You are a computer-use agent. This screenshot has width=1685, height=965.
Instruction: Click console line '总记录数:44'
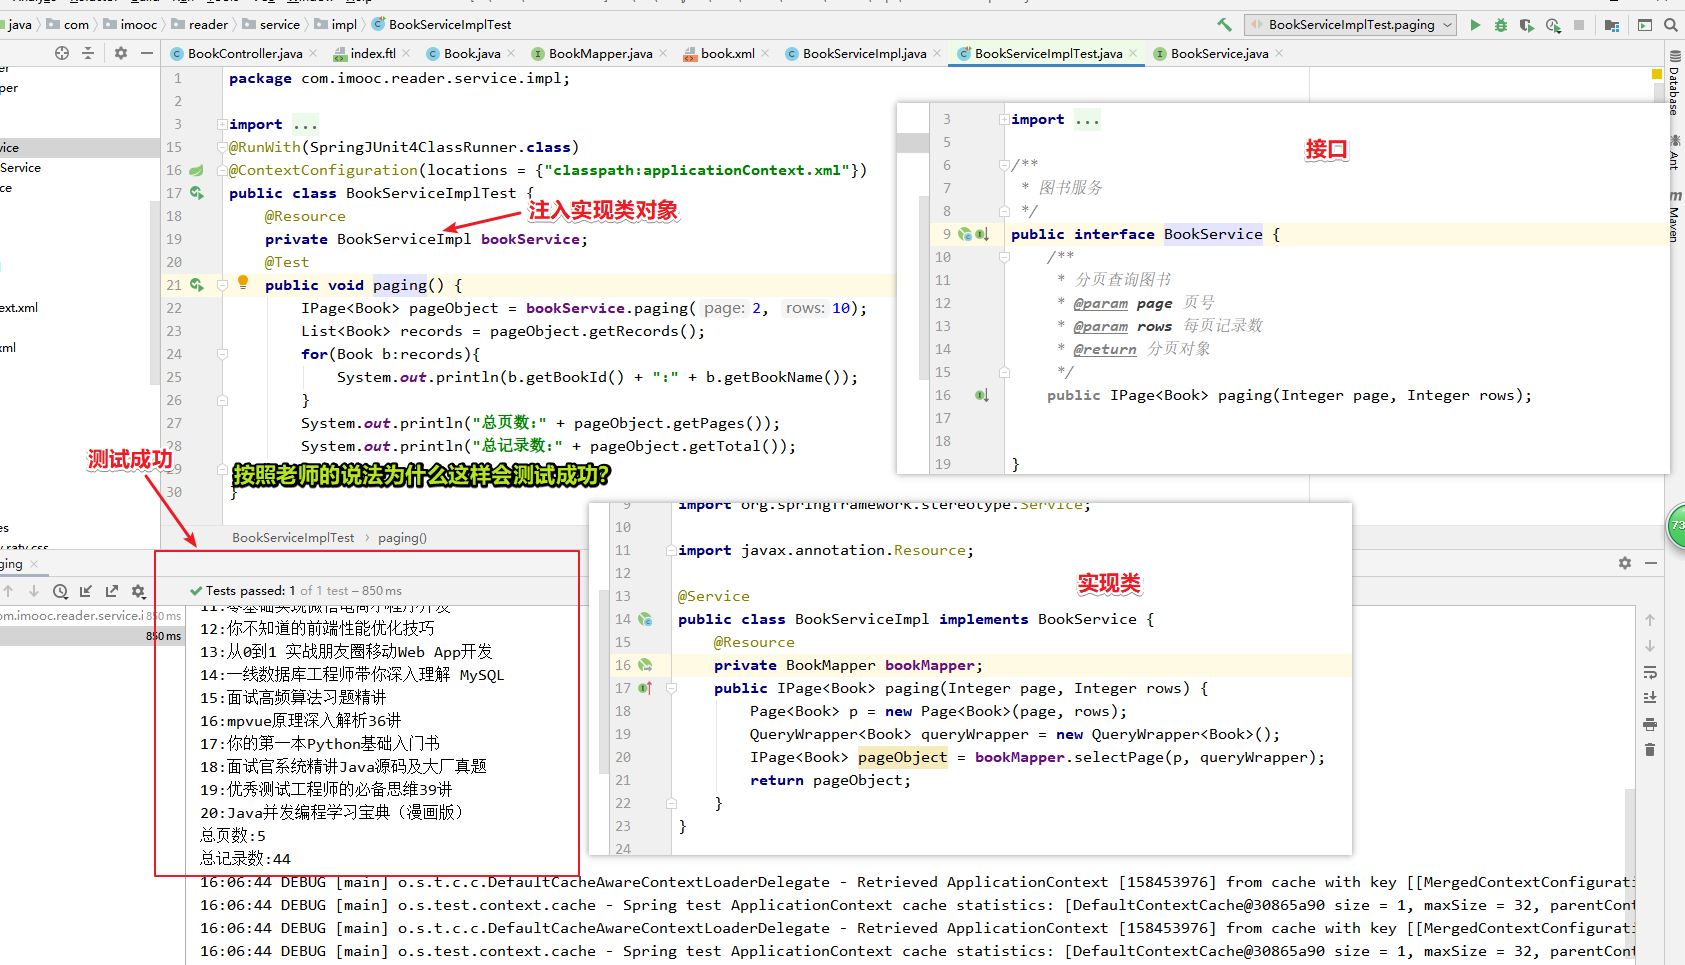coord(246,859)
